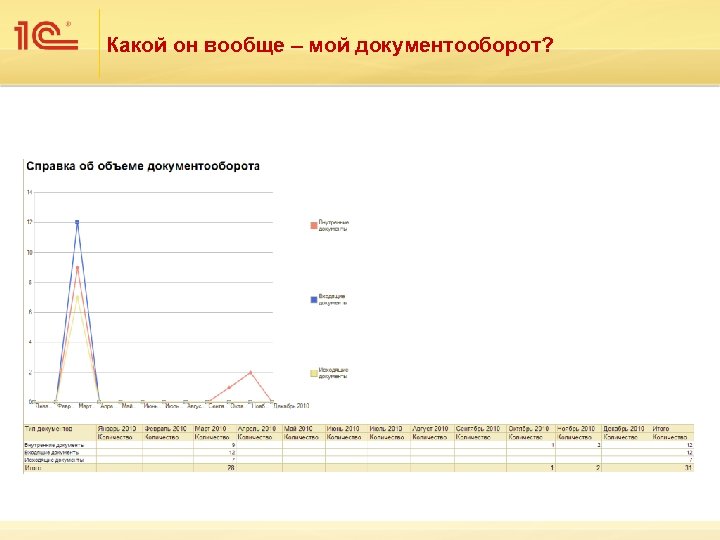
Task: Click the 'Март' chart axis label
Action: [x=85, y=406]
